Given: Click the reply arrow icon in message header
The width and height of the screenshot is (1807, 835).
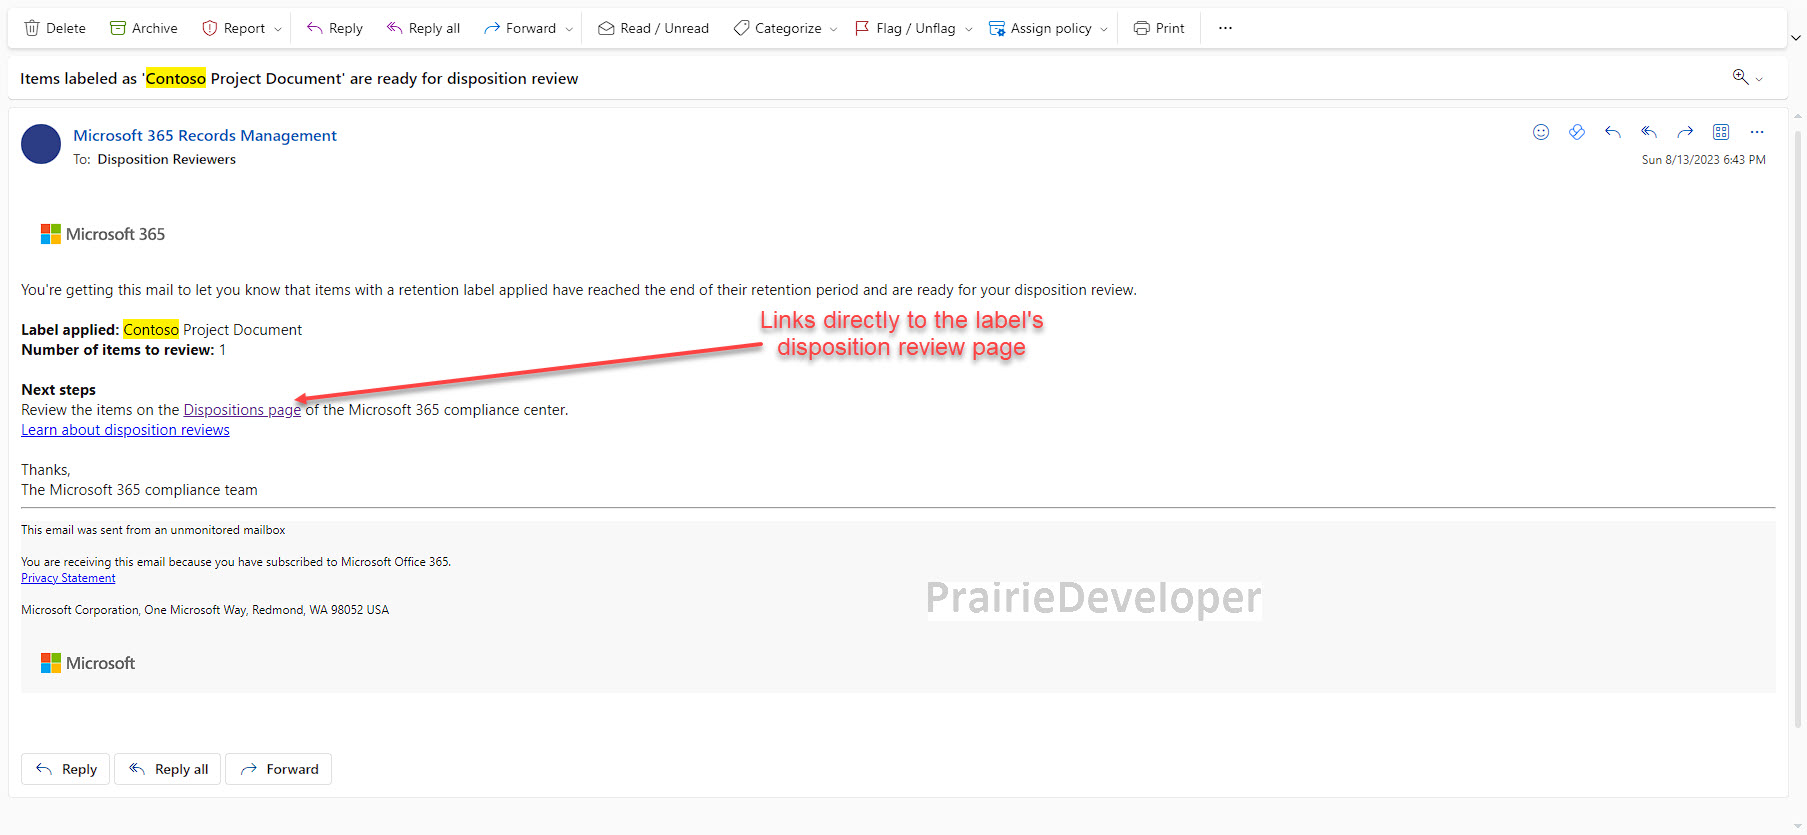Looking at the screenshot, I should 1613,132.
